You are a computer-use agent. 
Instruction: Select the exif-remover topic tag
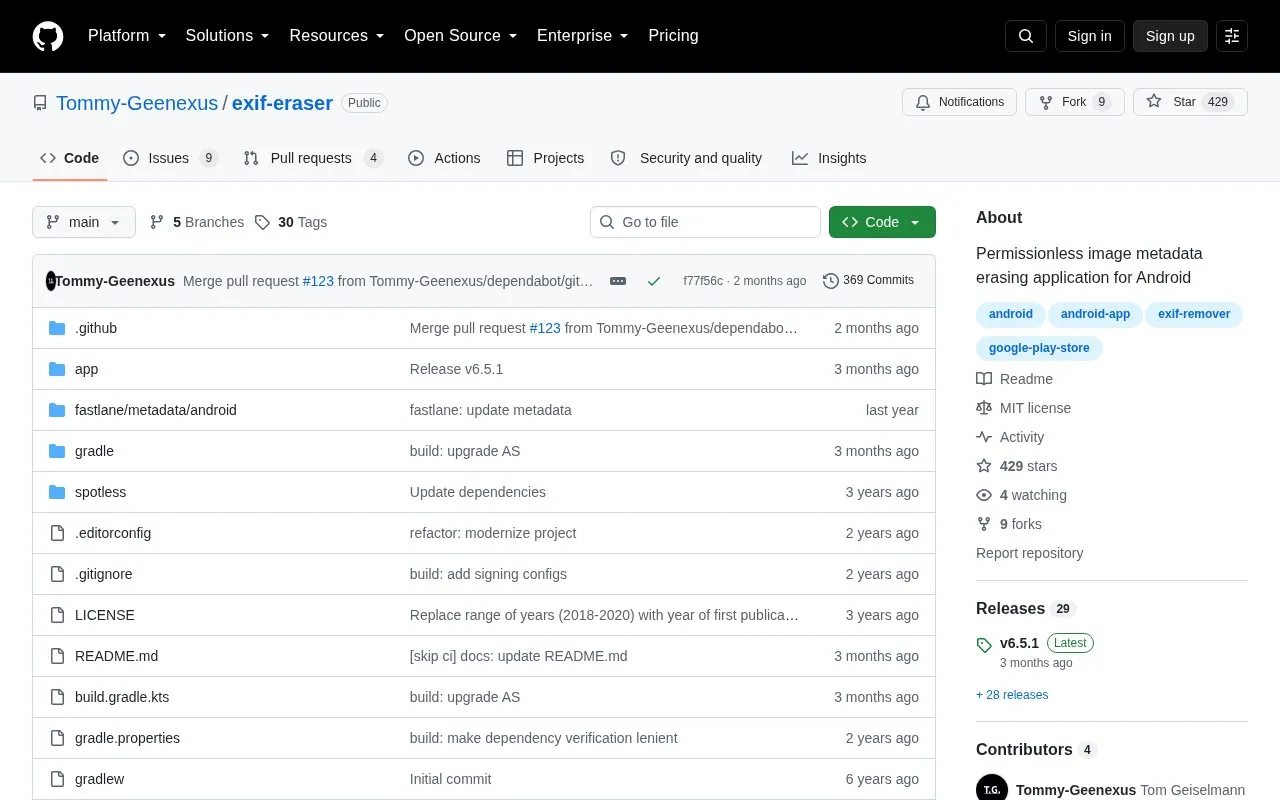(1194, 314)
